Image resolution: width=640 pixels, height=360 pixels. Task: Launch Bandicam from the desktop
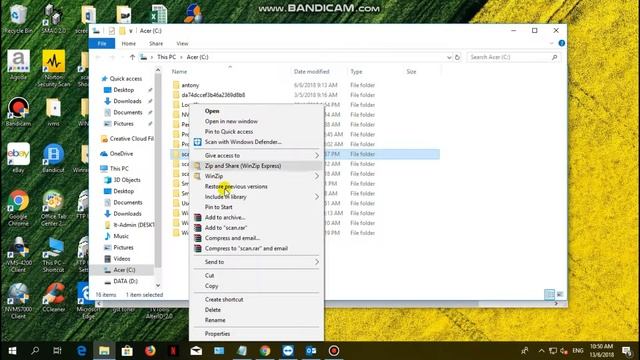click(x=18, y=111)
